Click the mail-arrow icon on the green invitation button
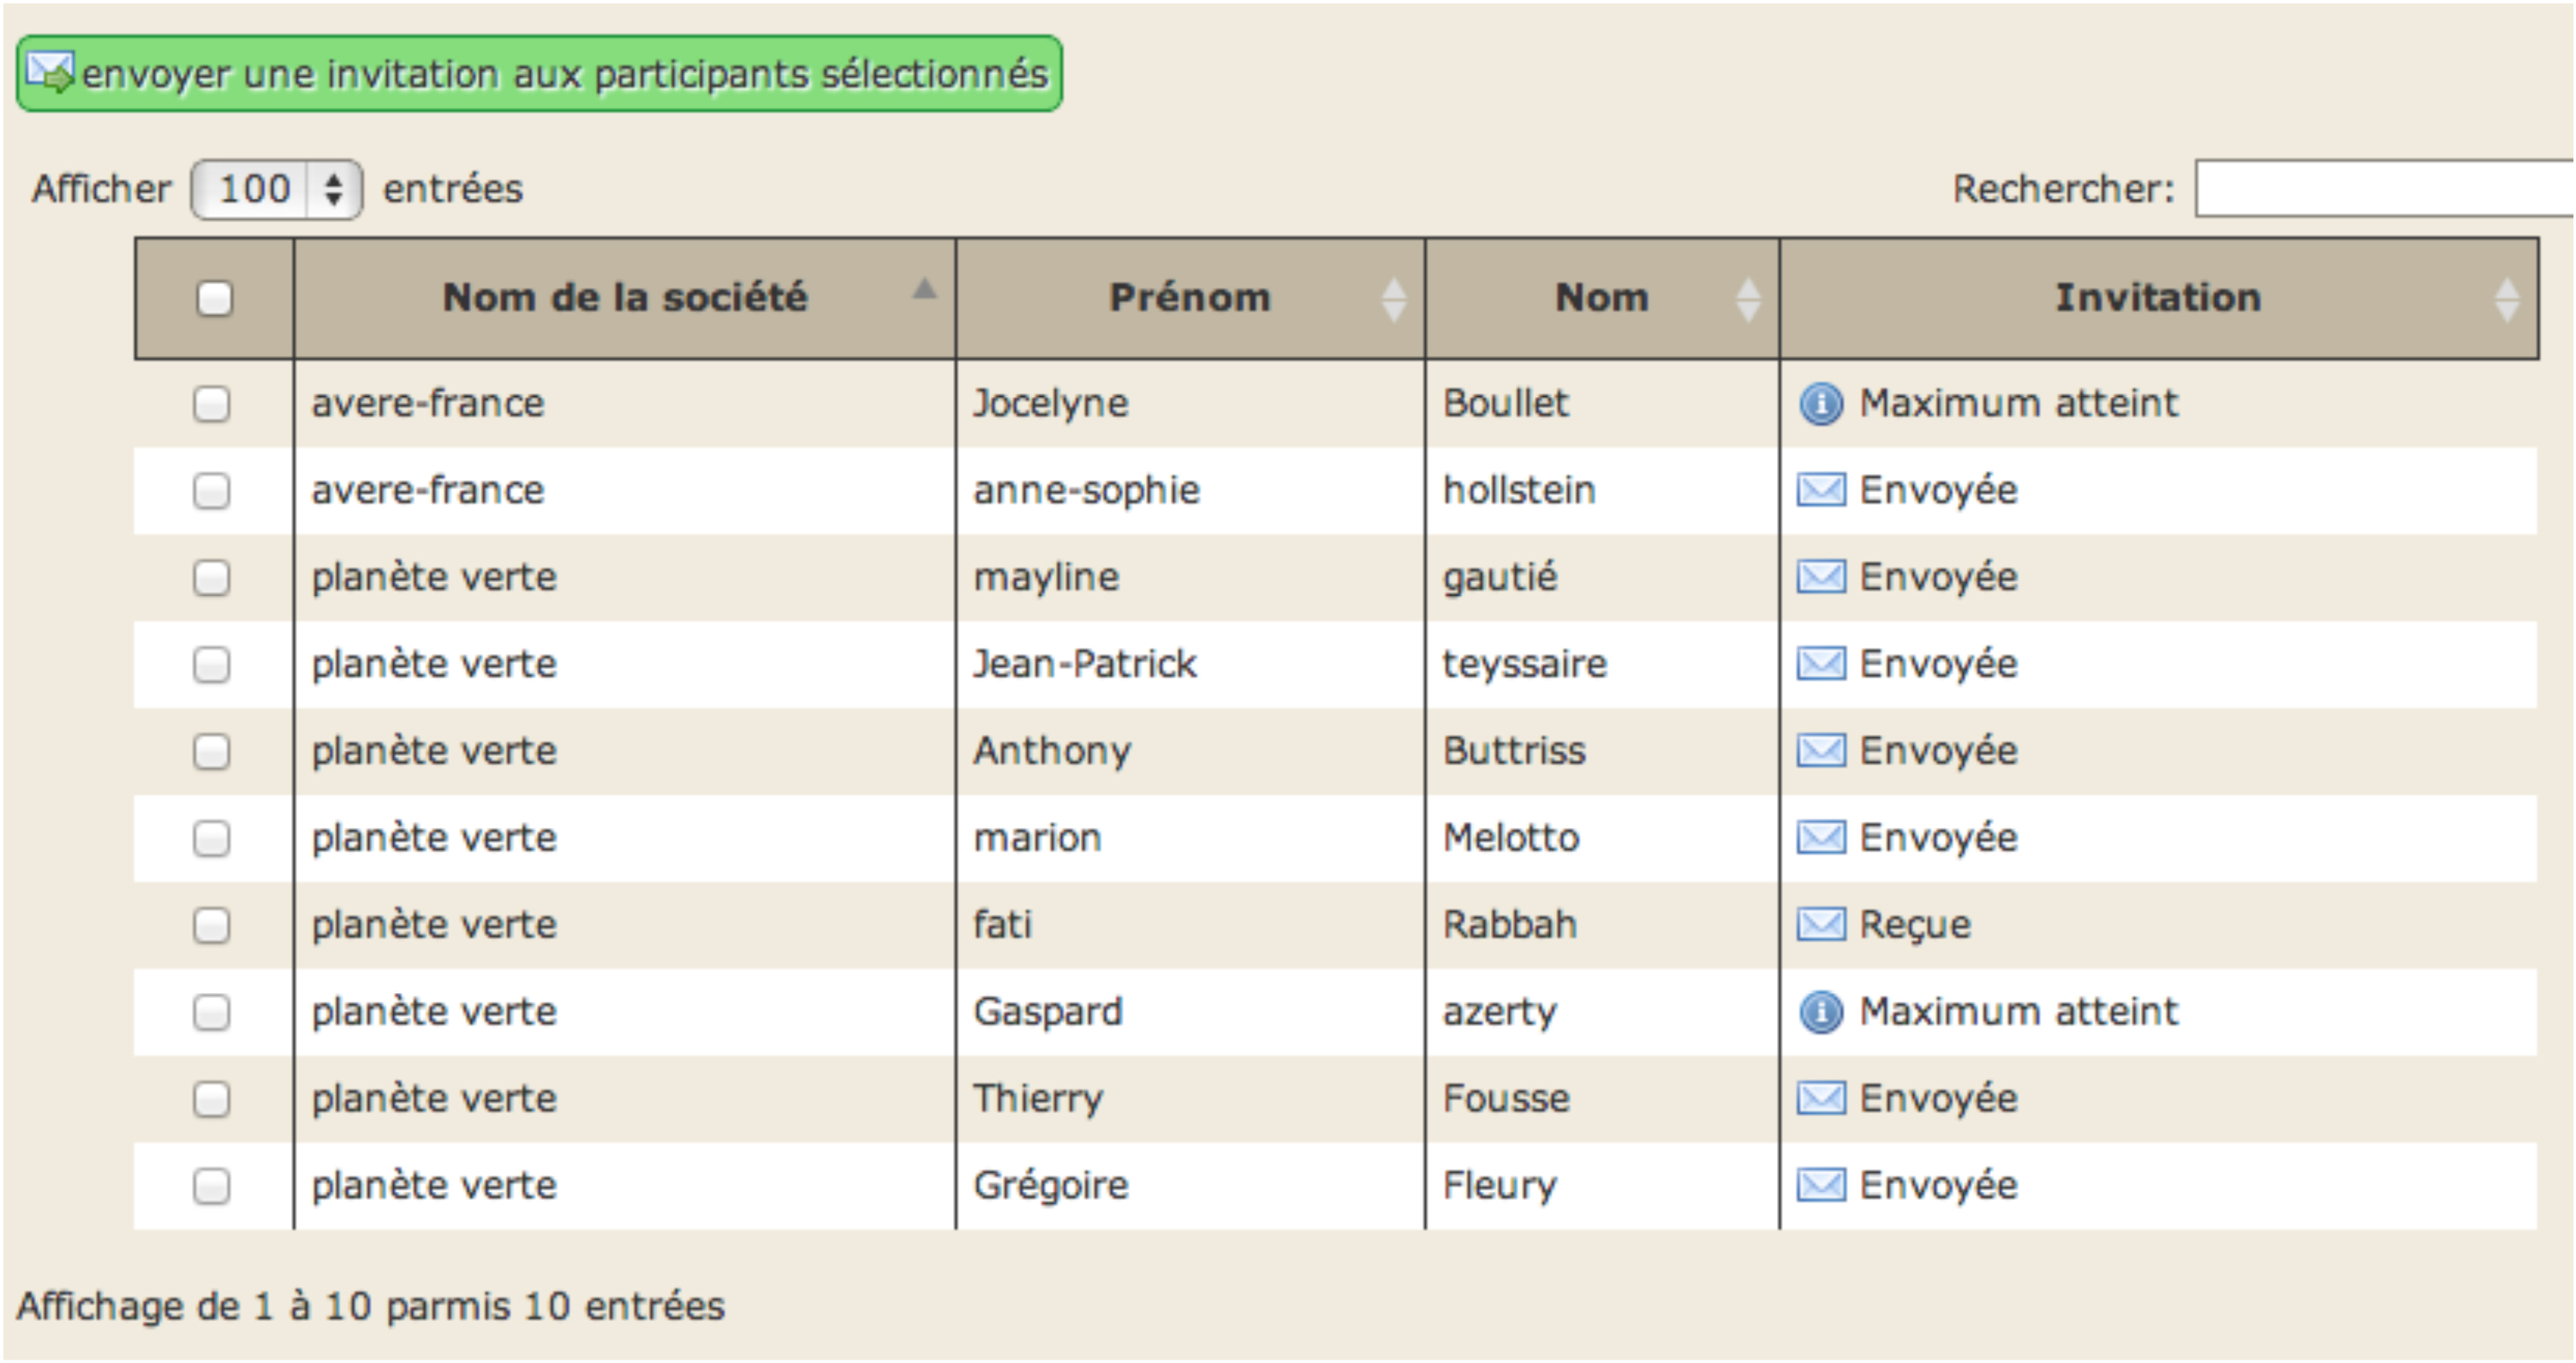 pos(50,73)
